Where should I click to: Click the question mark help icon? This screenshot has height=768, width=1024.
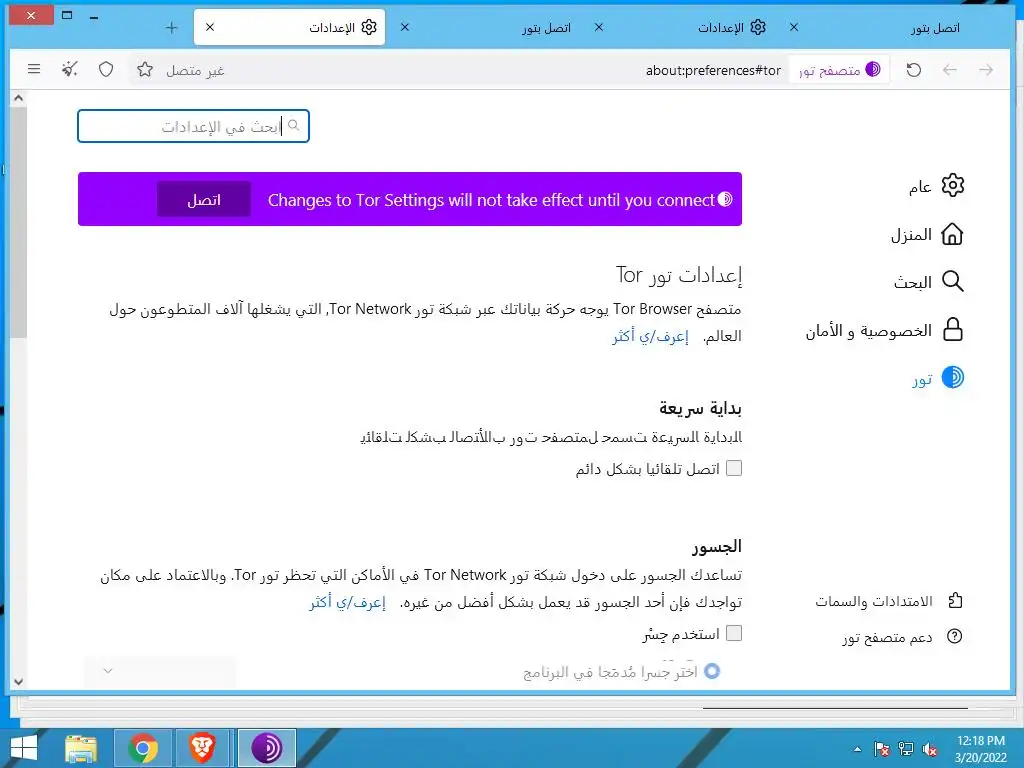955,636
